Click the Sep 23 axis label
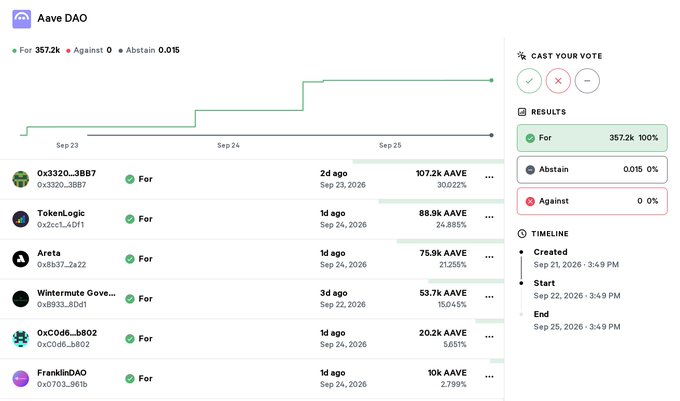The height and width of the screenshot is (401, 680). 67,145
